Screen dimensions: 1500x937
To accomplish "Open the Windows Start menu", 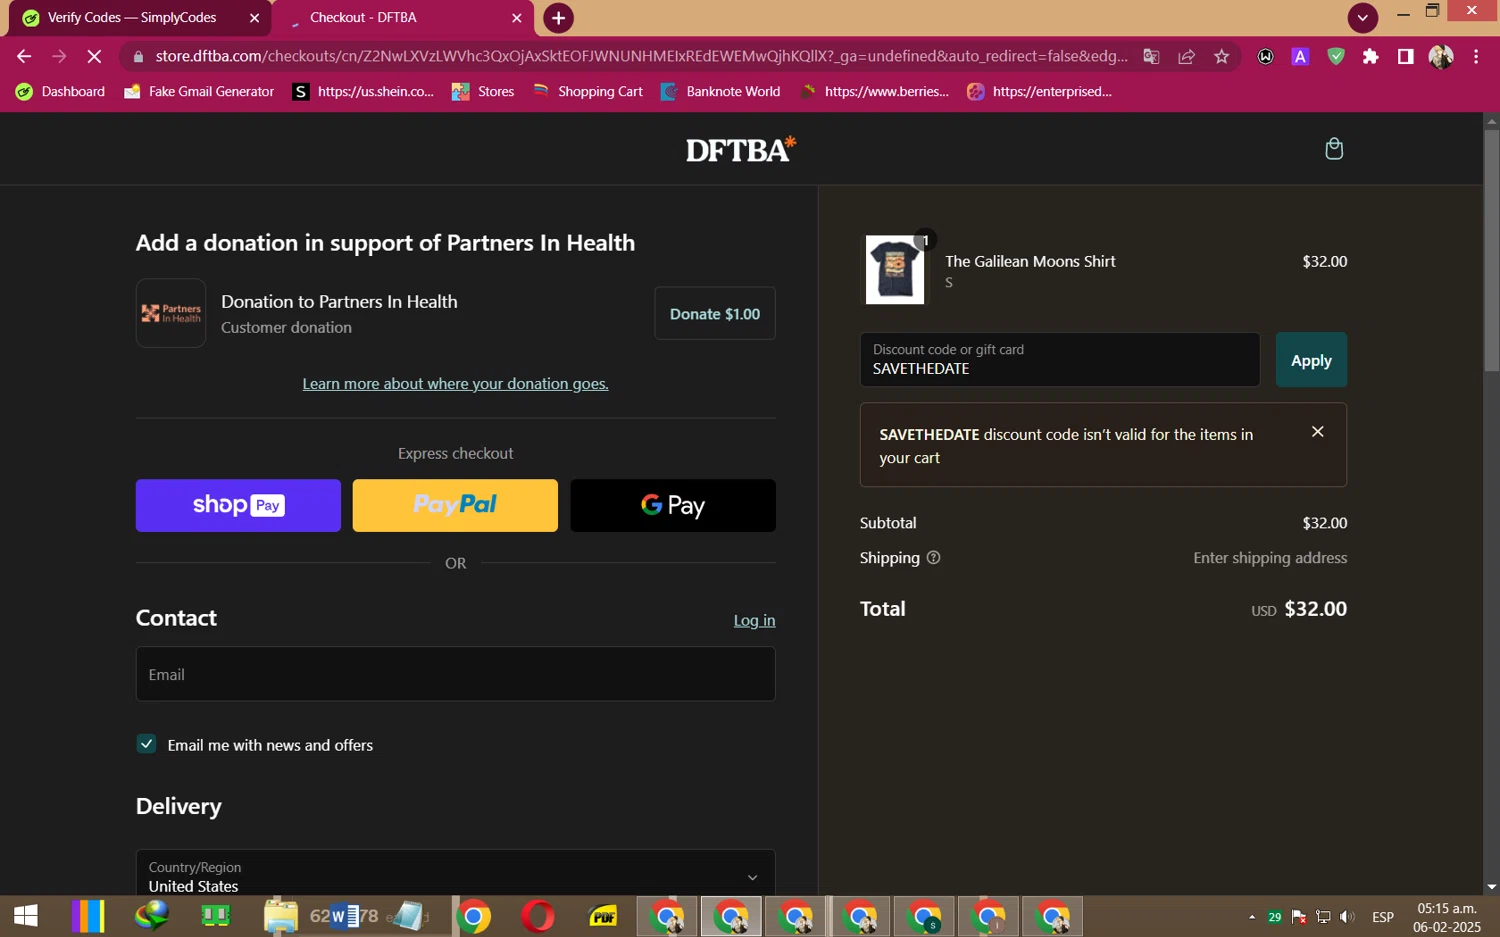I will click(25, 916).
